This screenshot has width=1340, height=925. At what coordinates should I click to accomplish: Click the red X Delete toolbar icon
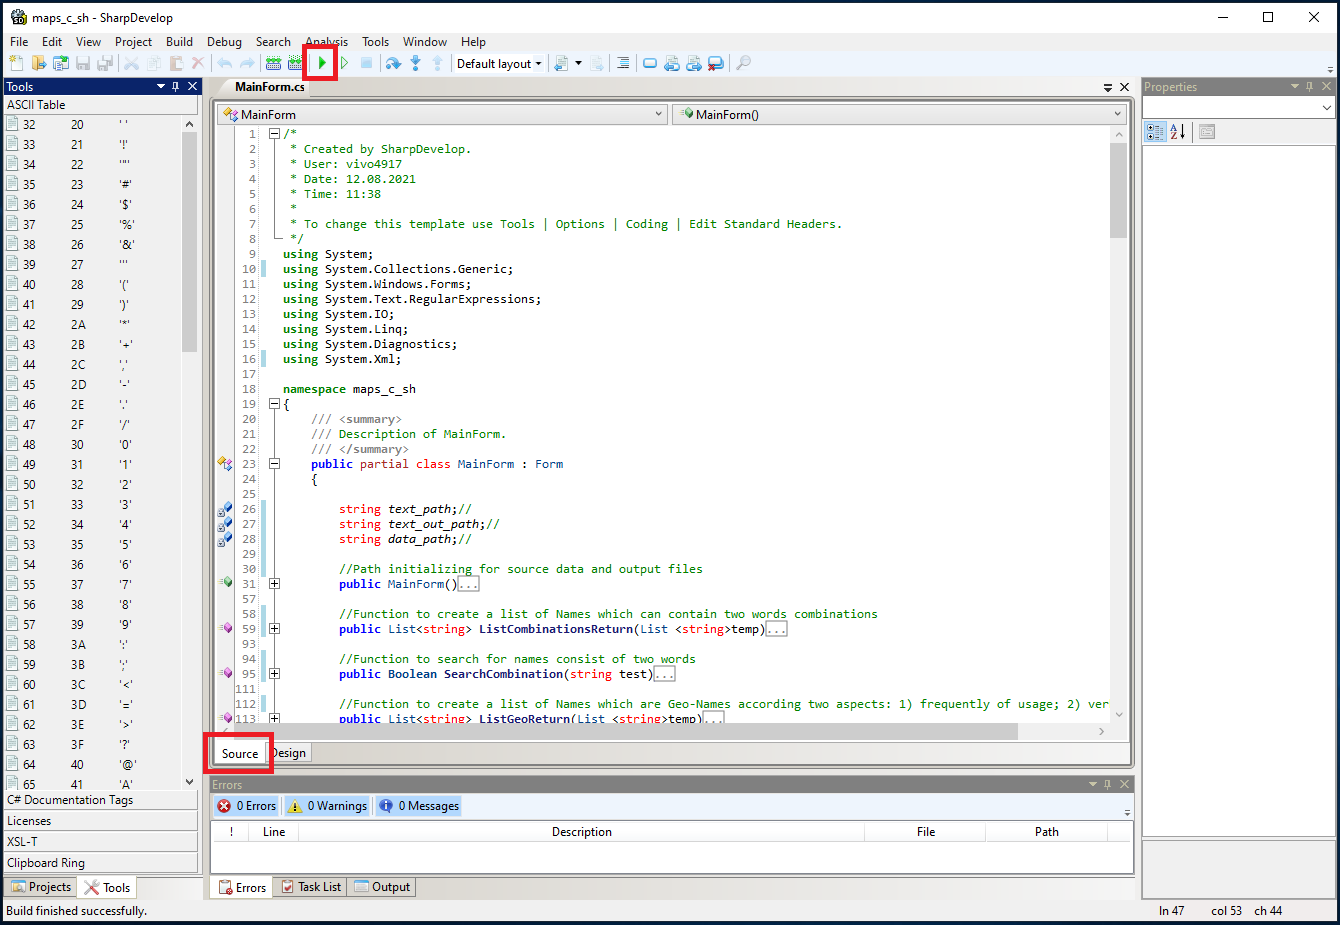pos(198,63)
